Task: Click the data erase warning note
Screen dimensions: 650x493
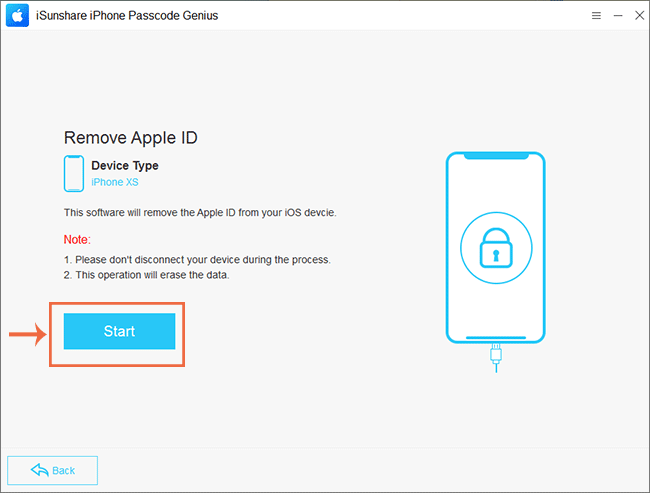Action: coord(146,275)
